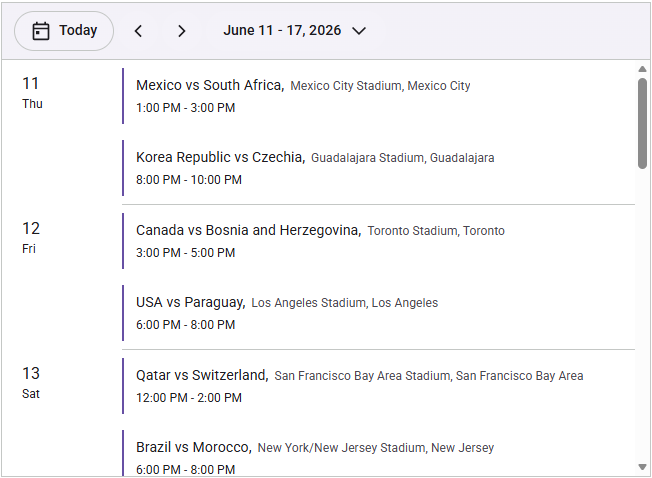Viewport: 652px width, 478px height.
Task: Click the scrollbar down arrow
Action: pos(642,468)
